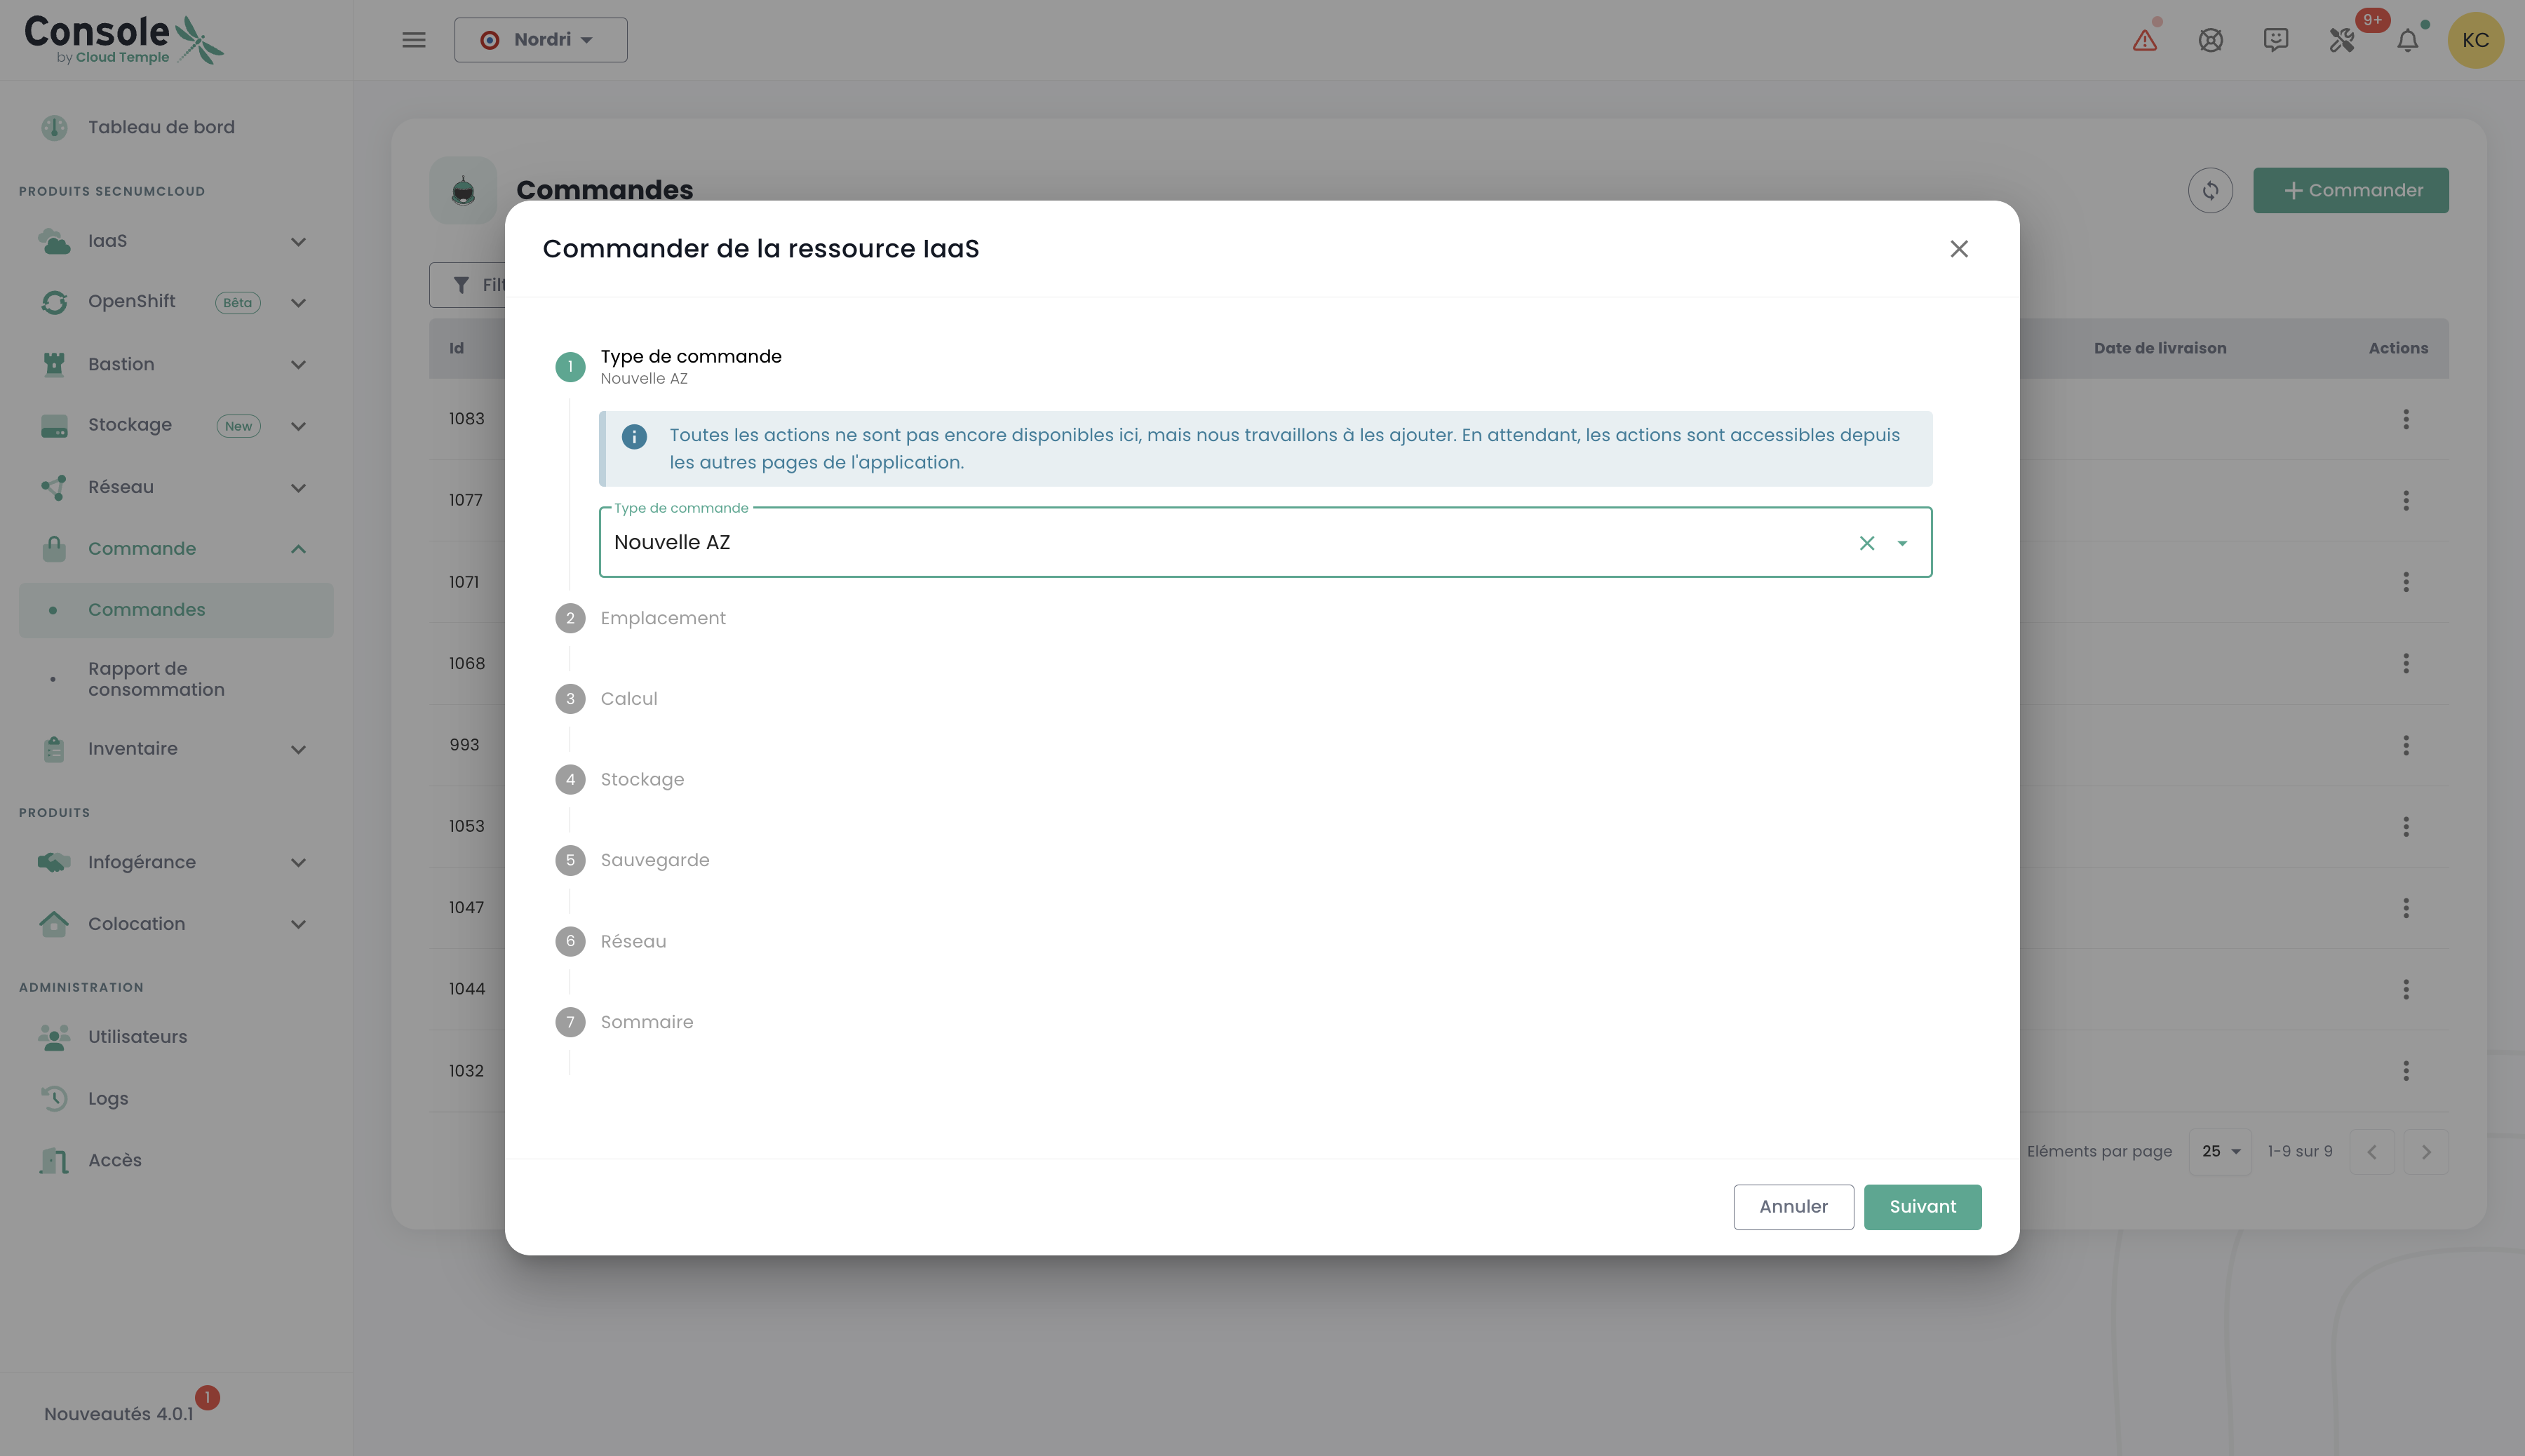Open the feedback chat icon
Viewport: 2525px width, 1456px height.
(2276, 40)
